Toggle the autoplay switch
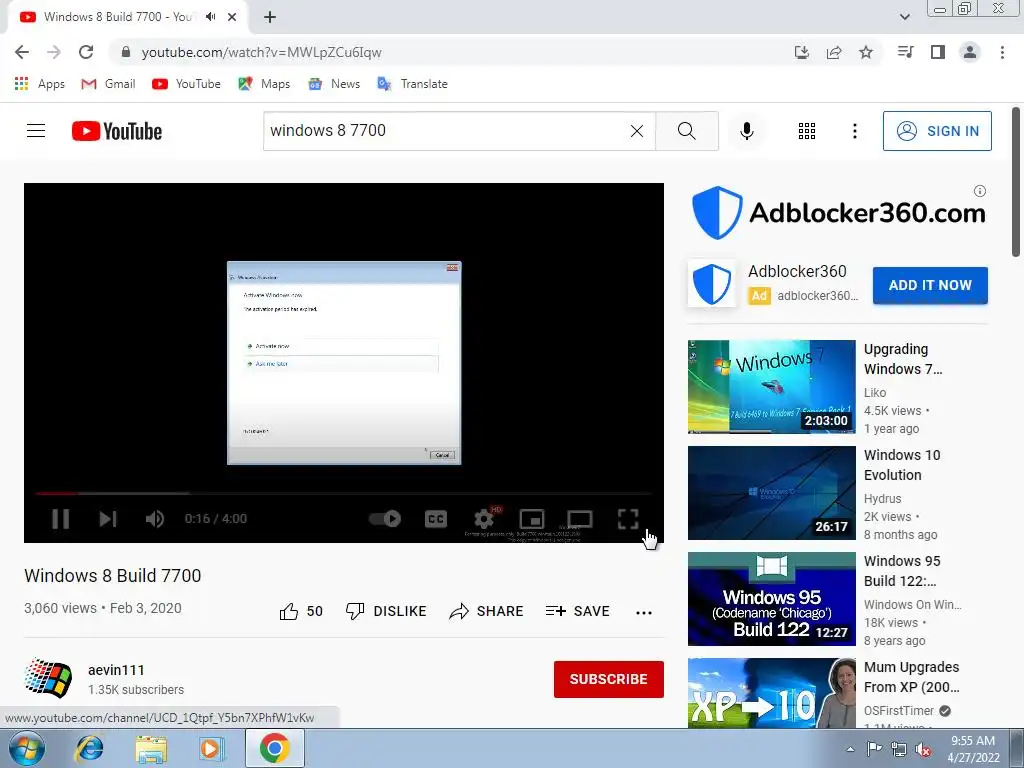 (385, 519)
